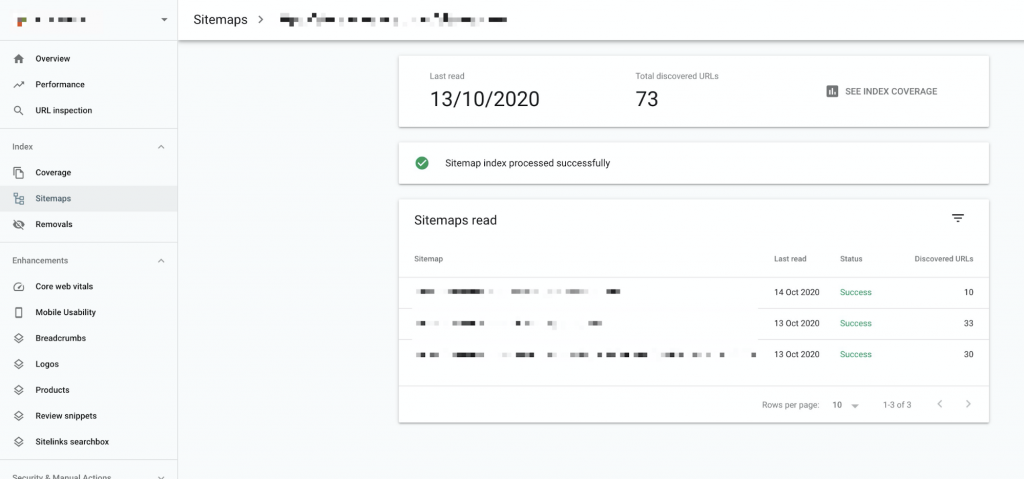Viewport: 1024px width, 479px height.
Task: Open the Rows per page dropdown
Action: coord(846,405)
